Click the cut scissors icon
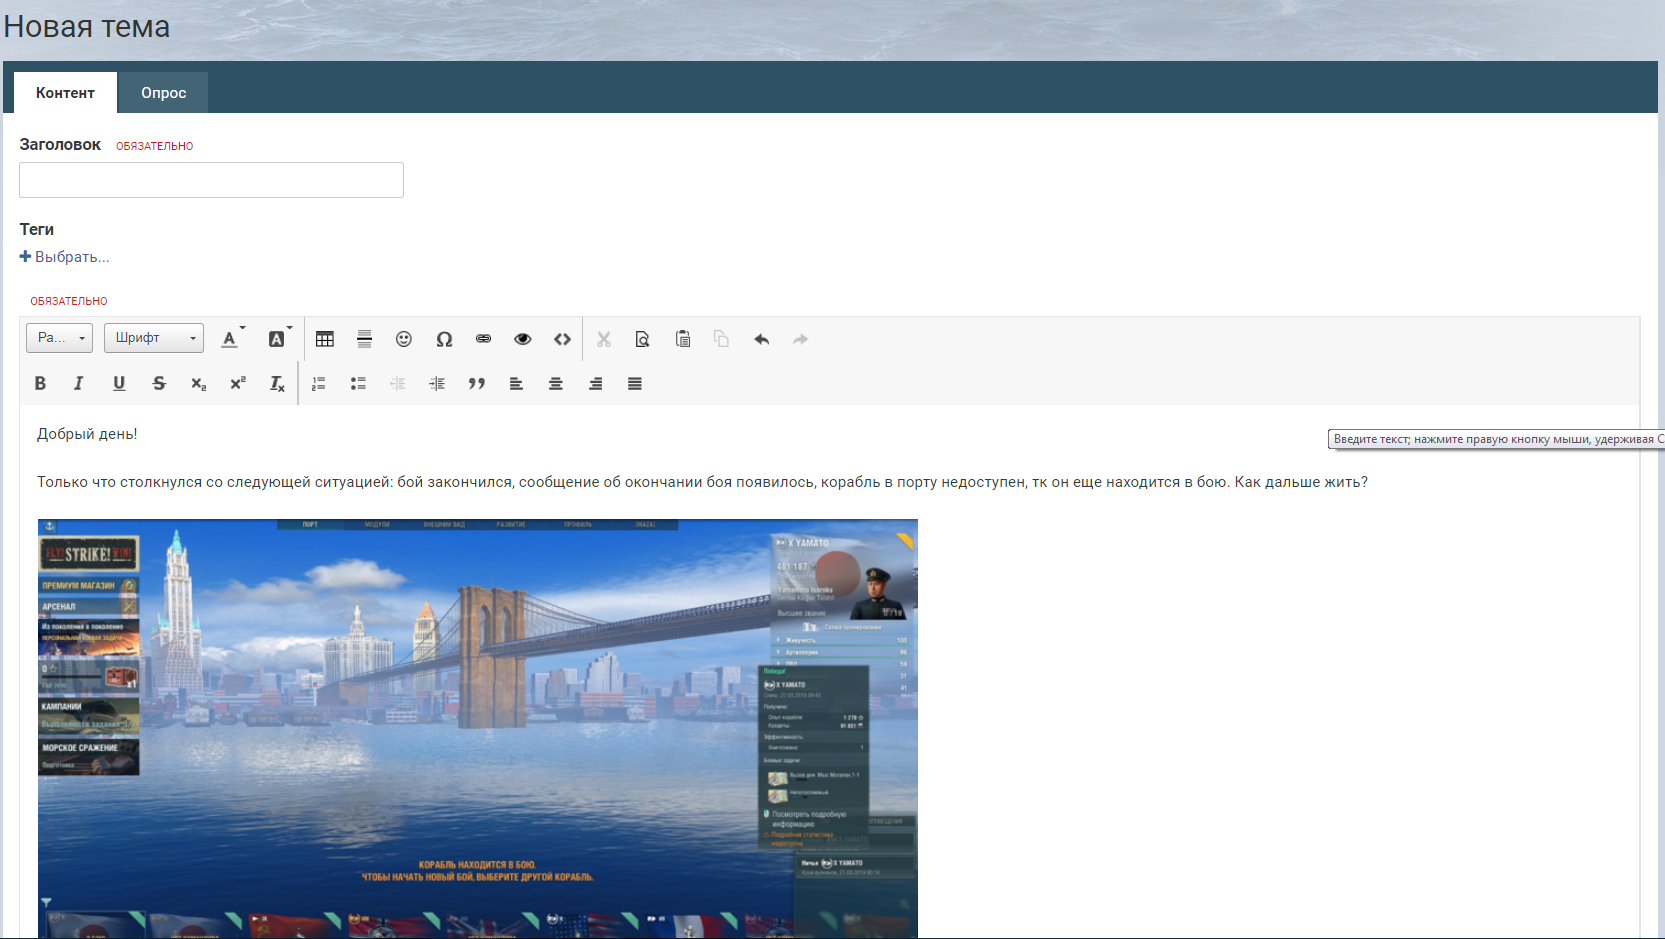1665x939 pixels. [x=604, y=339]
